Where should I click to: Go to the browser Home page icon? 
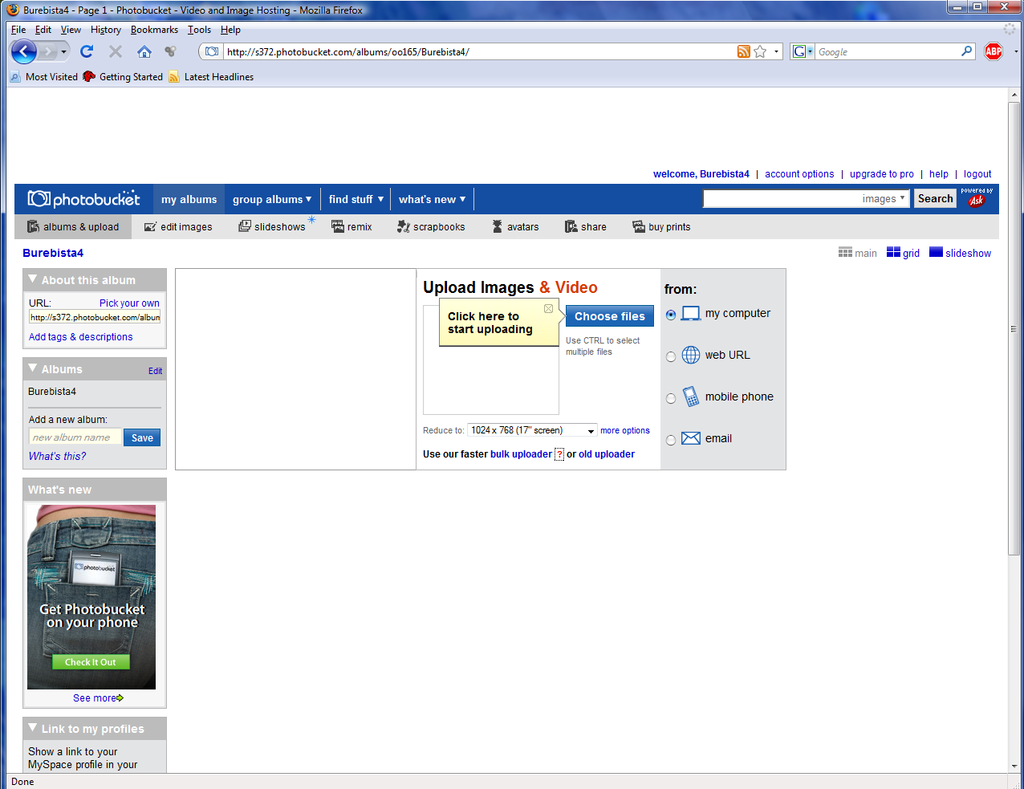(x=144, y=52)
